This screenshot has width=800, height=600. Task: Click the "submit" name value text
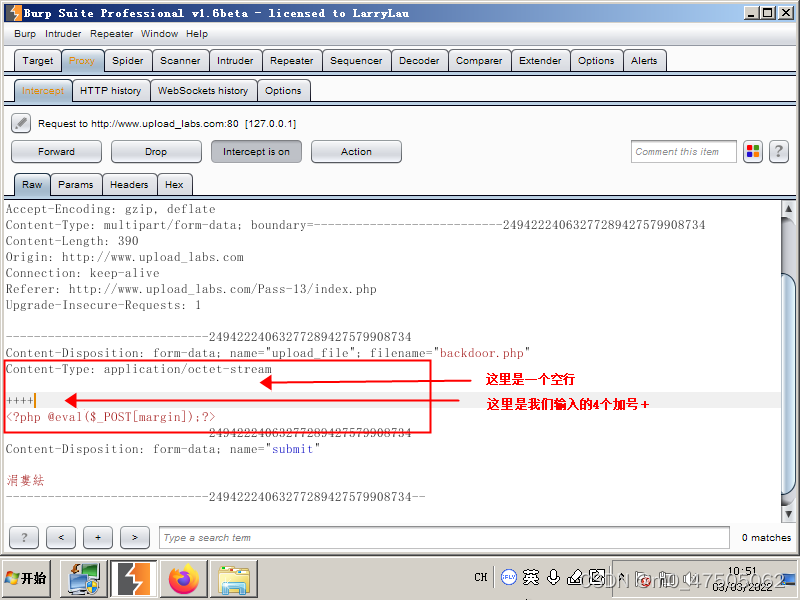coord(292,449)
